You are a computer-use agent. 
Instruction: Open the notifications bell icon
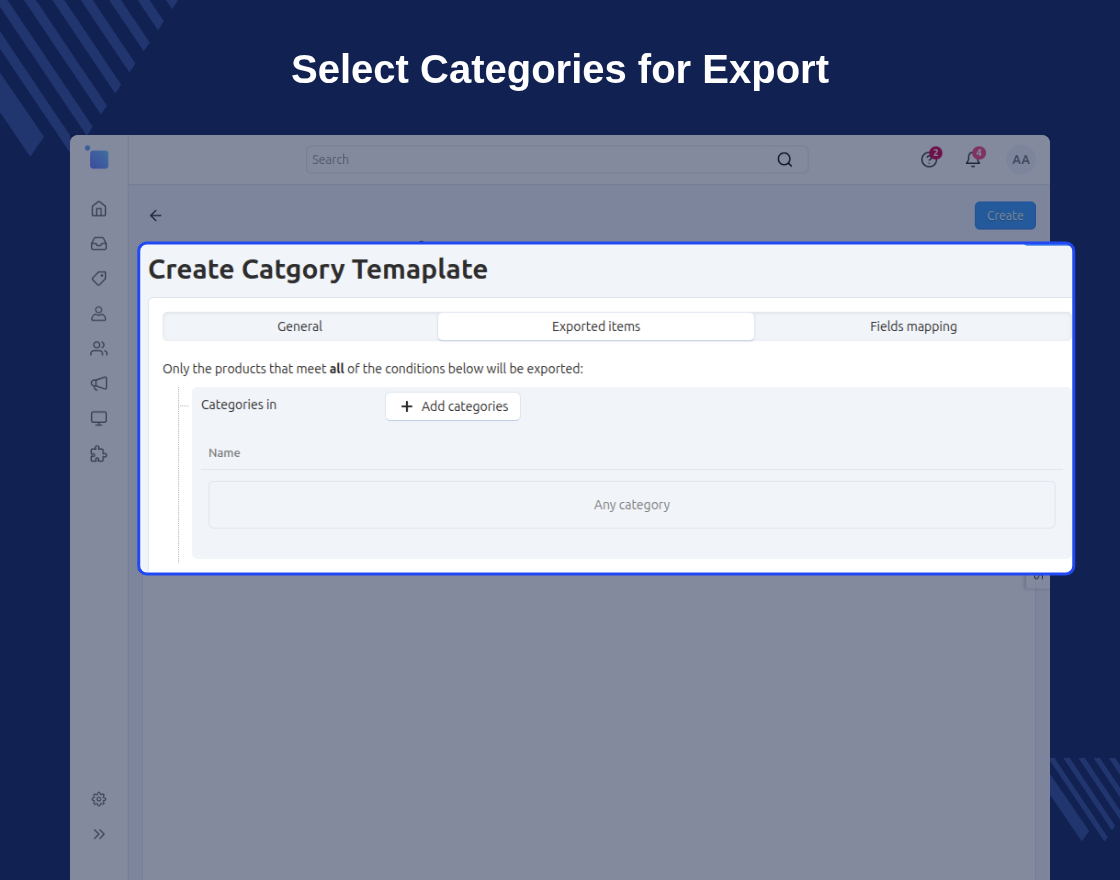pos(974,159)
